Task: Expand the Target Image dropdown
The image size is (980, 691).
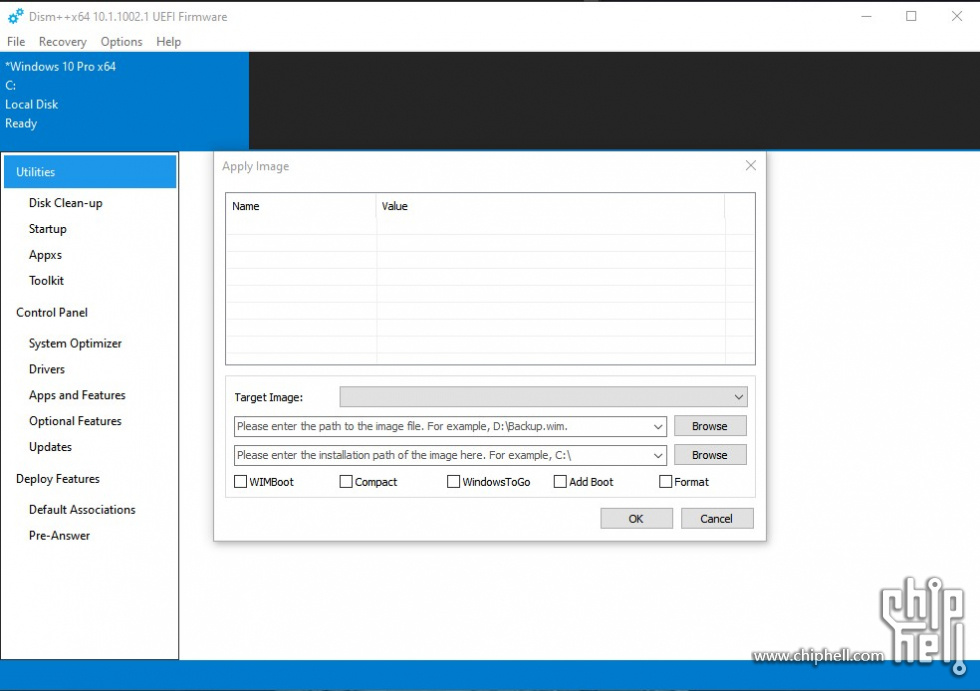Action: point(739,397)
